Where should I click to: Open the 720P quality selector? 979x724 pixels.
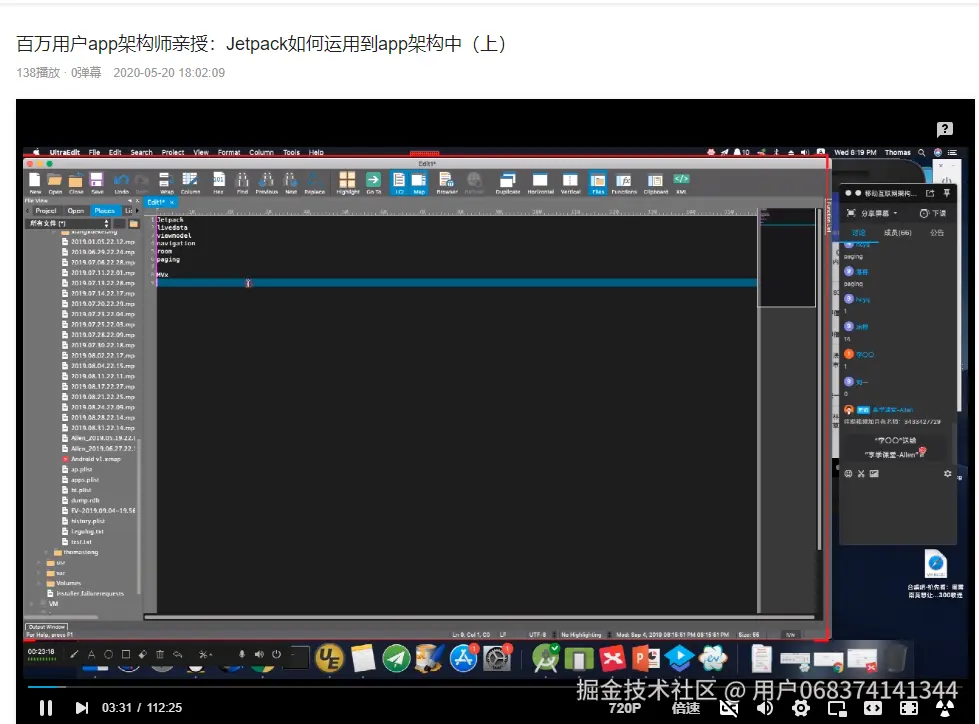click(x=624, y=708)
